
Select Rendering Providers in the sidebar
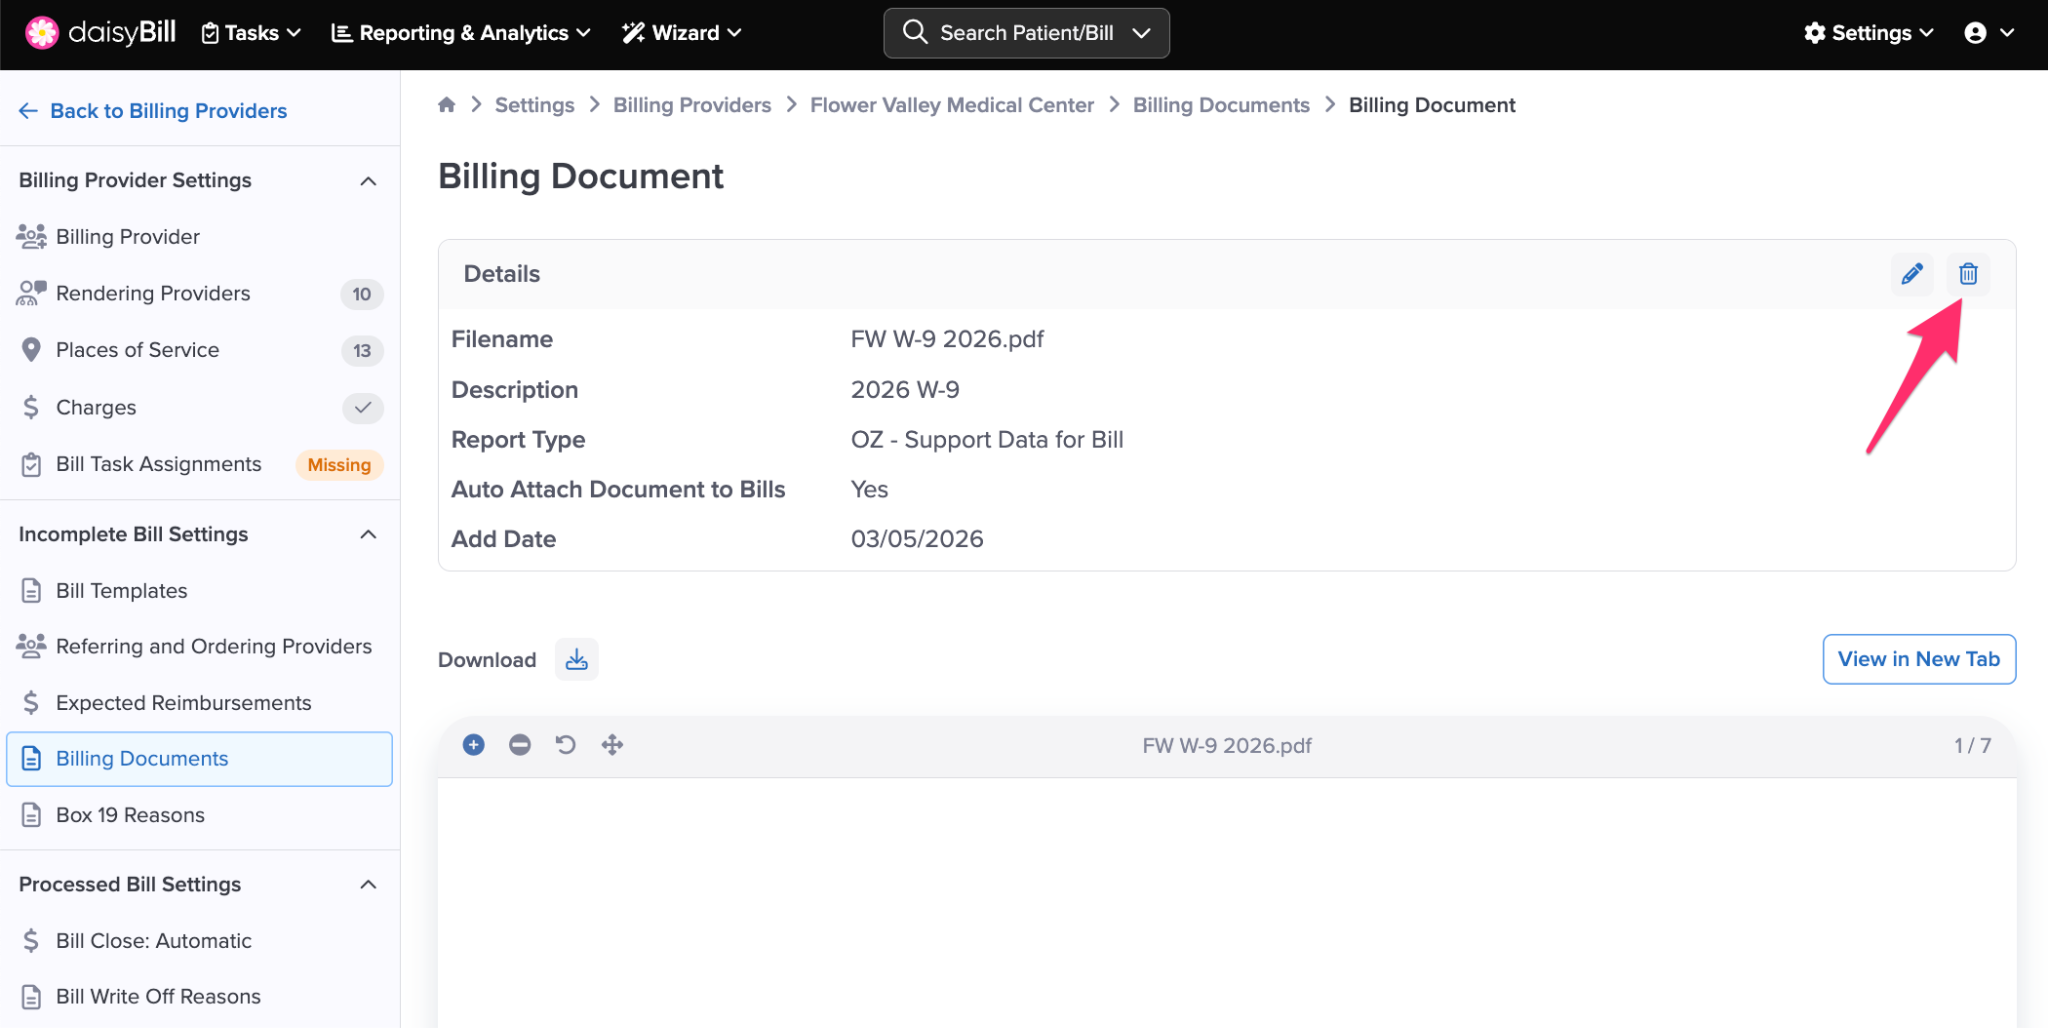click(153, 293)
